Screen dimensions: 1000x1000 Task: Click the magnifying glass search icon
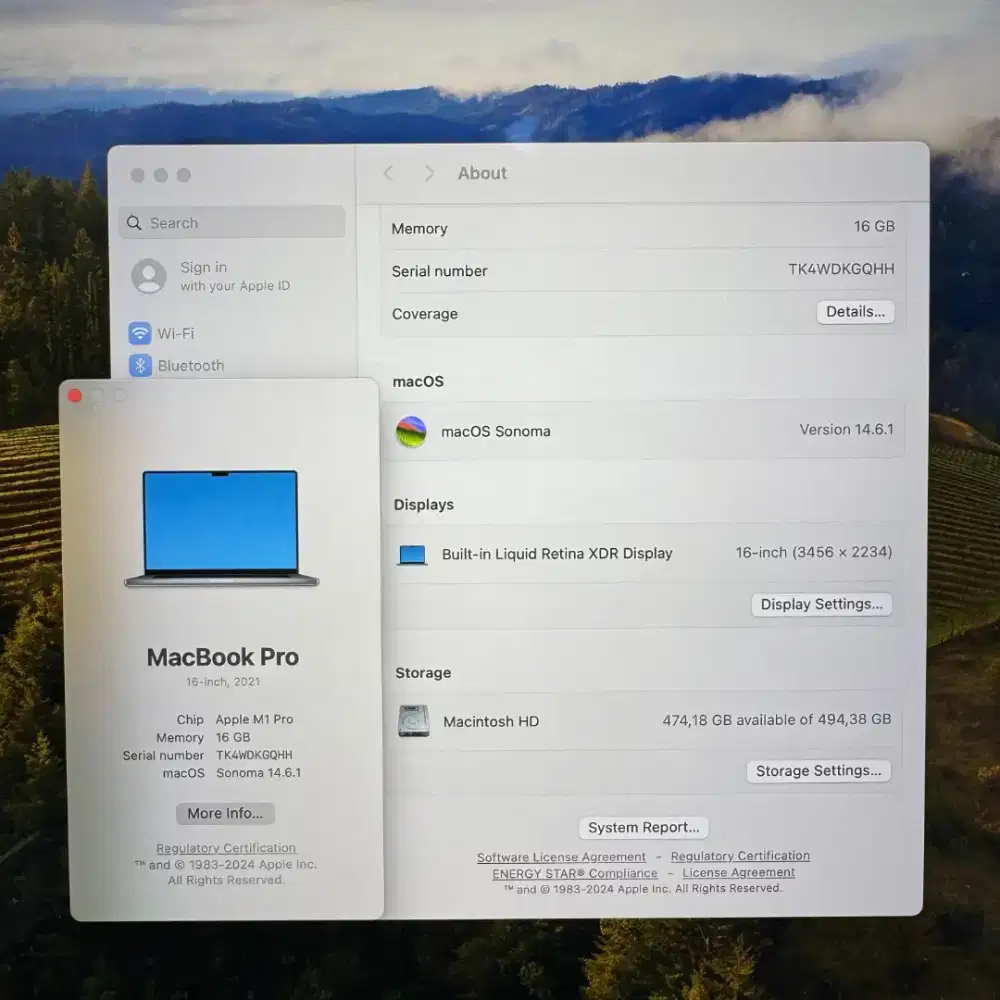coord(135,222)
